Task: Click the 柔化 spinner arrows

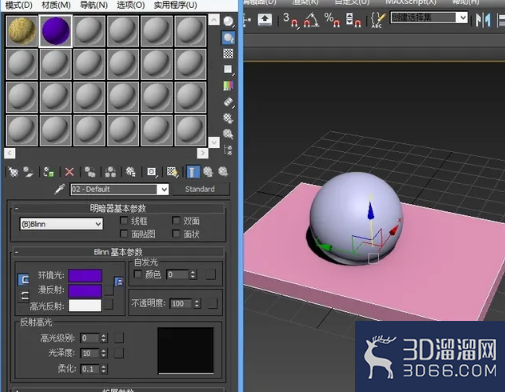Action: pyautogui.click(x=104, y=369)
